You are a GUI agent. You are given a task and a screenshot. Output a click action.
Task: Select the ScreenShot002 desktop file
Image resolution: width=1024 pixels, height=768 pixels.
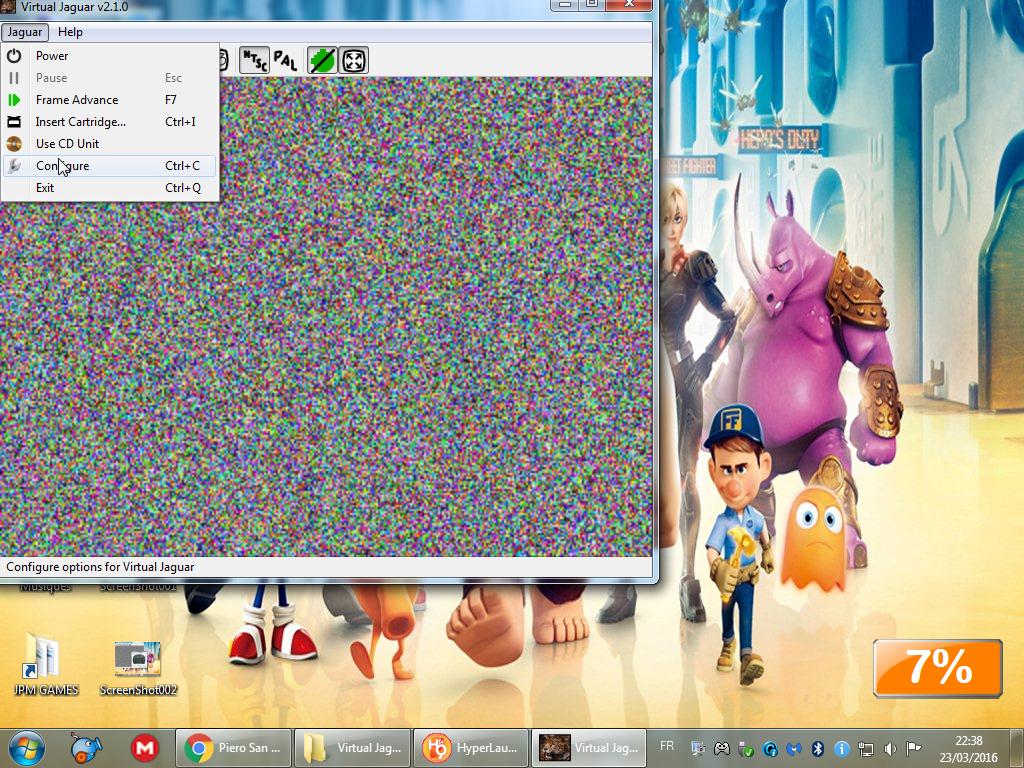[138, 667]
